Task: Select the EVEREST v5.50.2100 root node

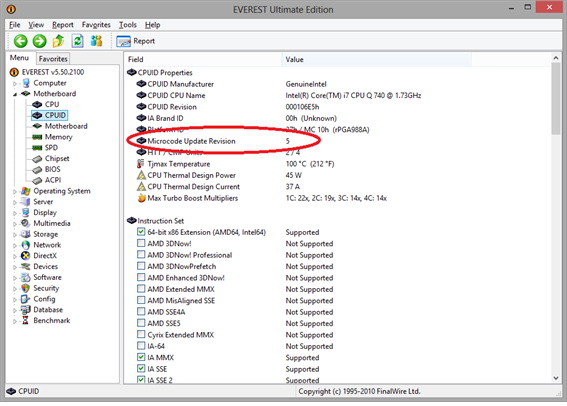Action: [47, 72]
